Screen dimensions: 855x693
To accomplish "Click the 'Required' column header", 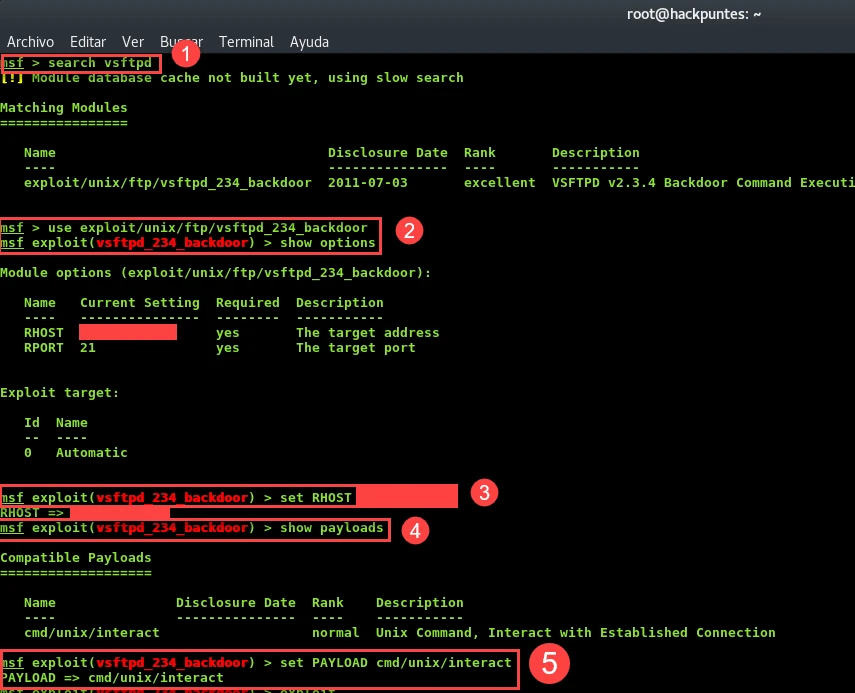I will [x=248, y=303].
